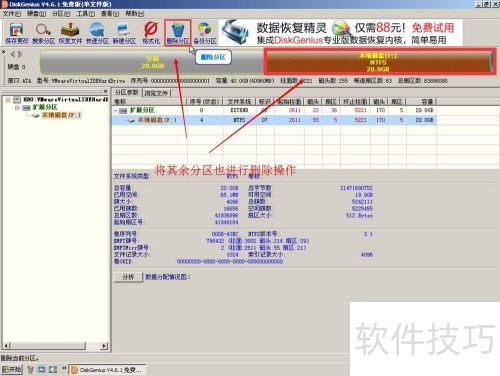500x376 pixels.
Task: Open the 免费试用 banner link
Action: [x=433, y=28]
